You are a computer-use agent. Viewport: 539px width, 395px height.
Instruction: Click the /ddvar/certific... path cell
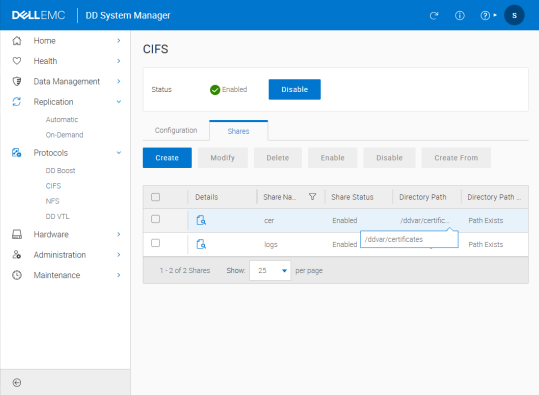[x=425, y=220]
